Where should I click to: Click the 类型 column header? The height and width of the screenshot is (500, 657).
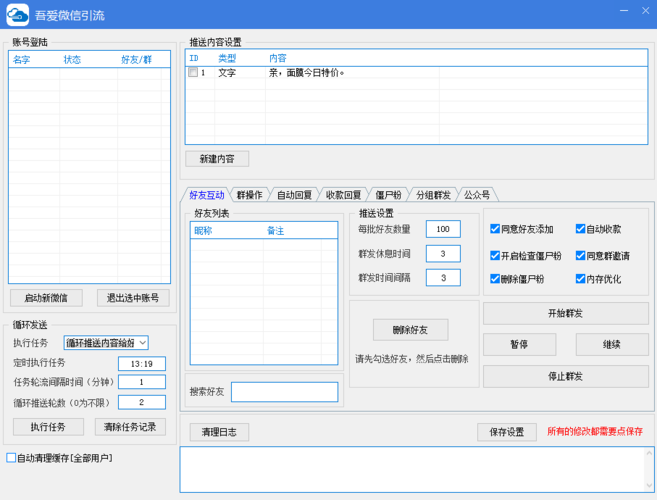point(227,58)
